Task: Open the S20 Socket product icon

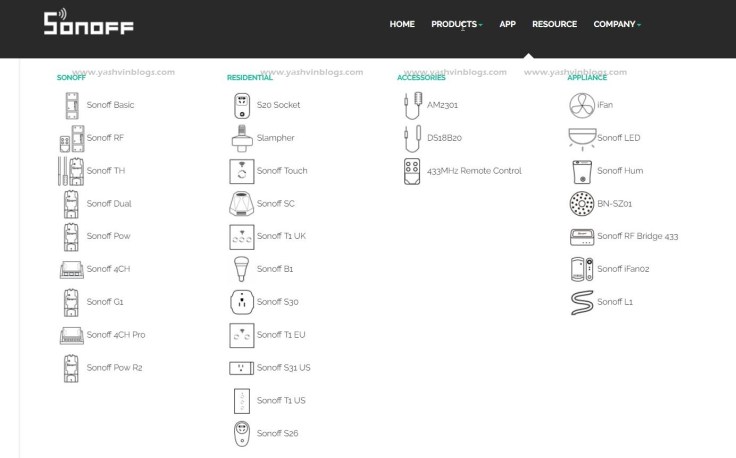Action: click(241, 105)
